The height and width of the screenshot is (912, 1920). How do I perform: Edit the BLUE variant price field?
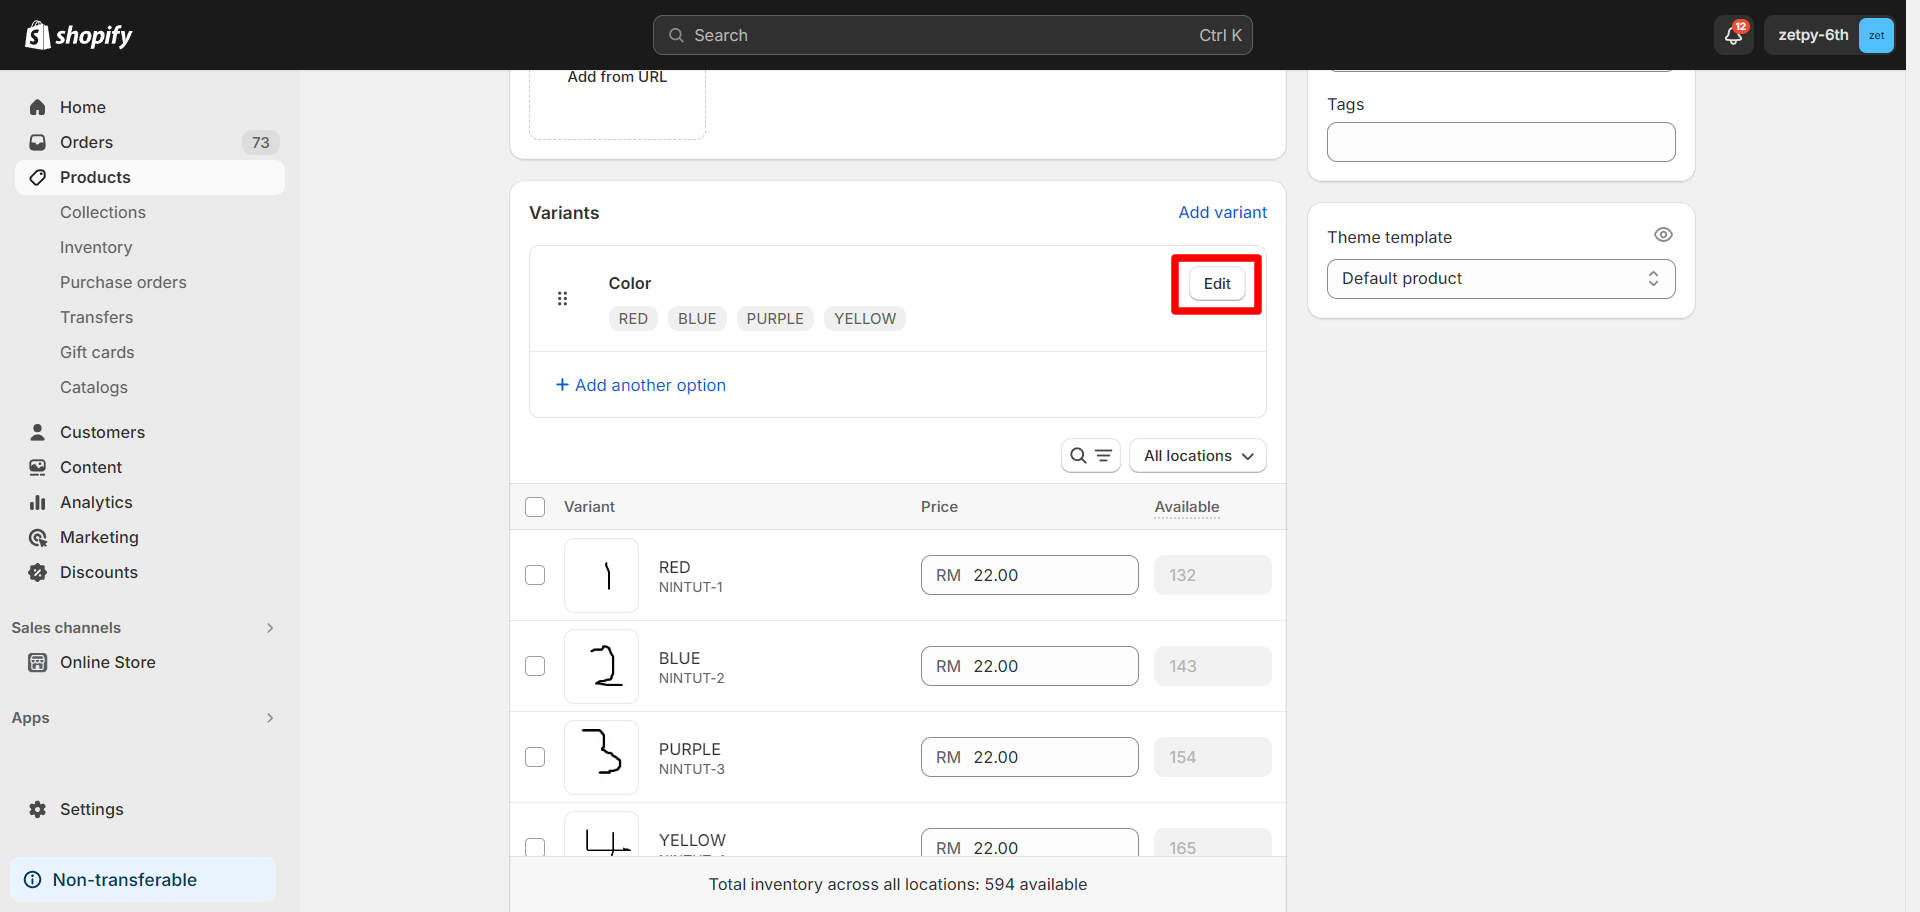point(1029,666)
